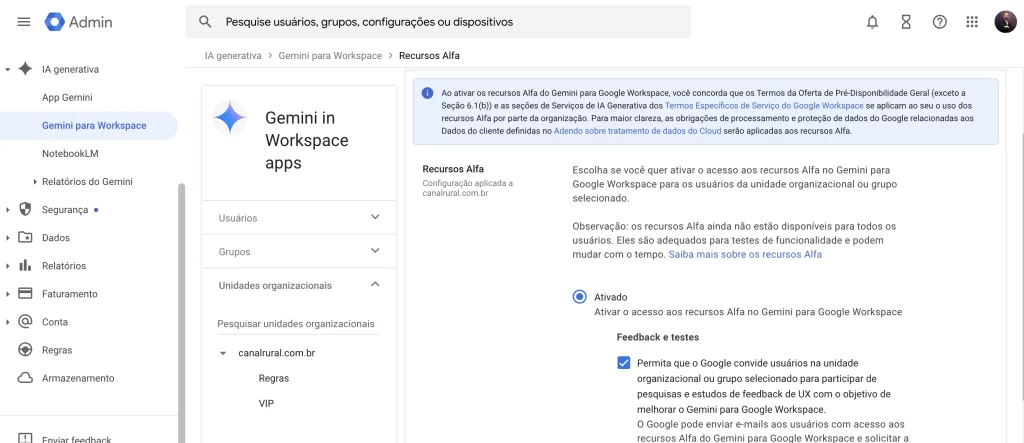1024x443 pixels.
Task: Click Pesquisar unidades organizacionais field
Action: pyautogui.click(x=298, y=323)
